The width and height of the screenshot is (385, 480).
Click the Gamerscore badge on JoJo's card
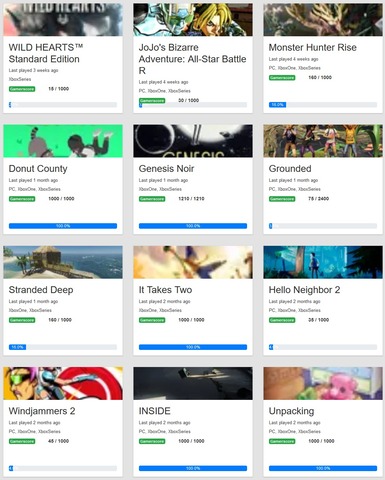pyautogui.click(x=152, y=100)
